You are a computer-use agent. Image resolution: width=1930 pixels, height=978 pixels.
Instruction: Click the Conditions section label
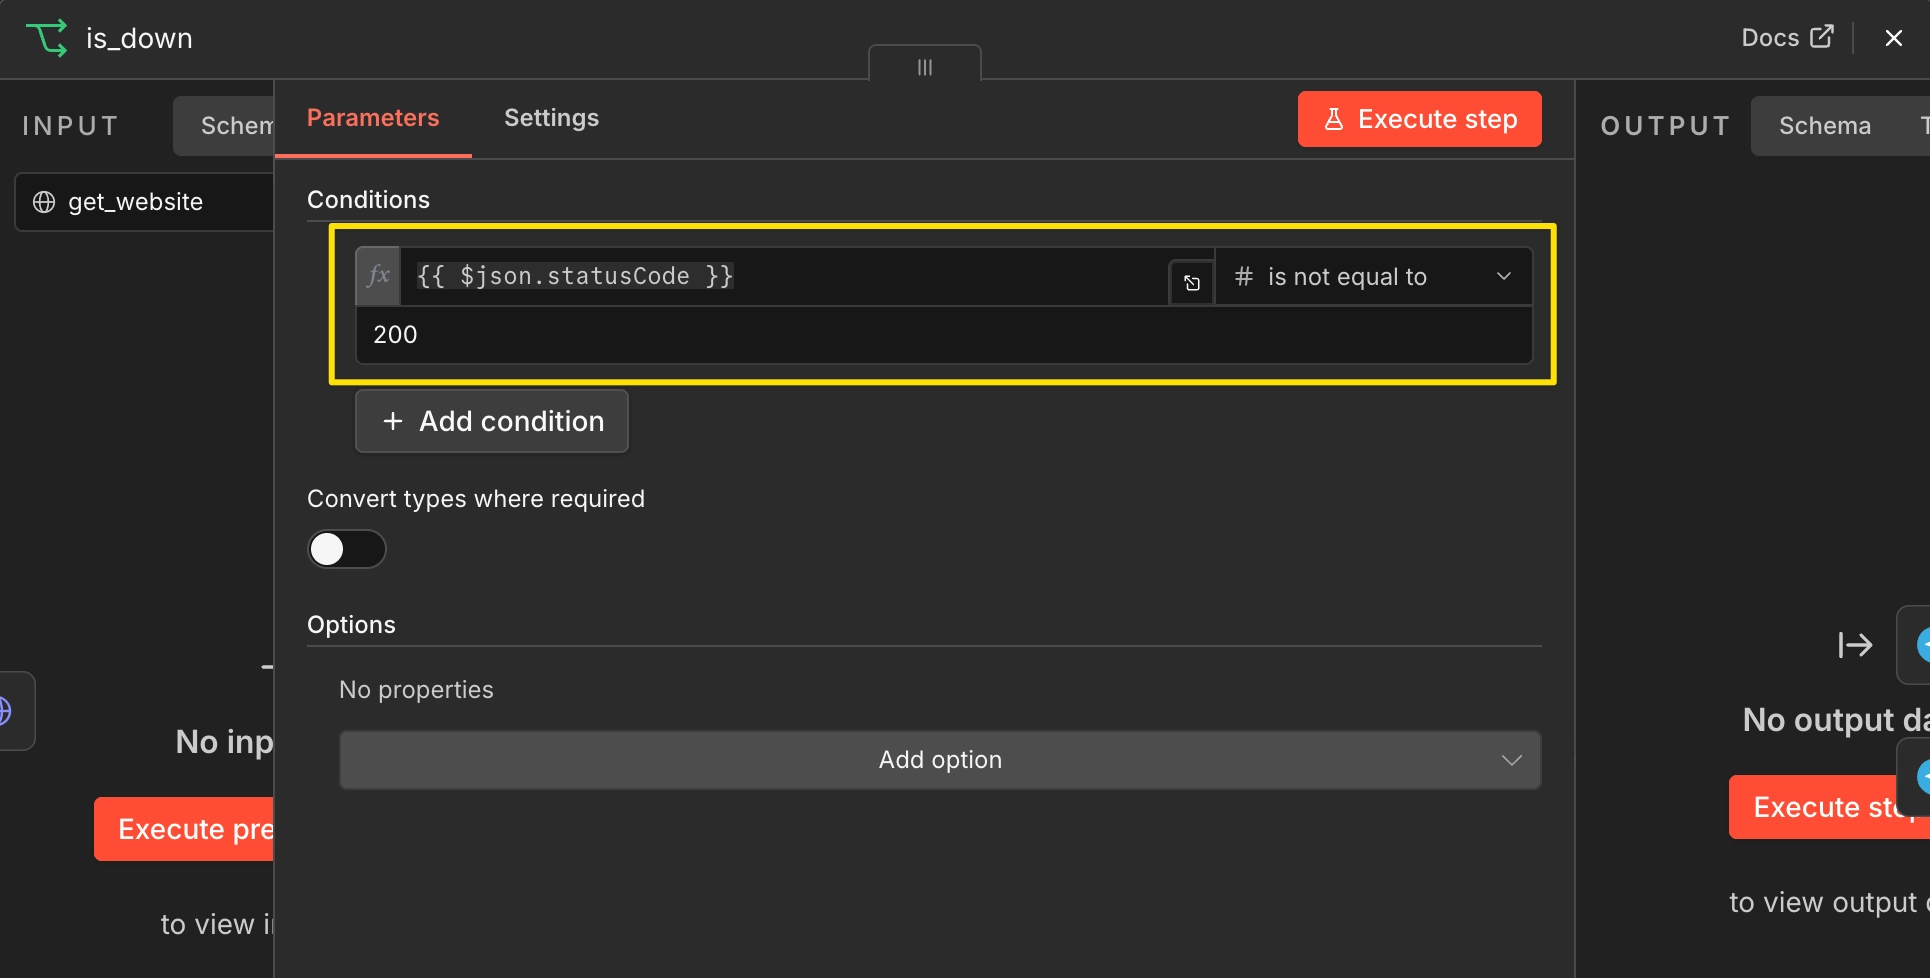(x=368, y=200)
